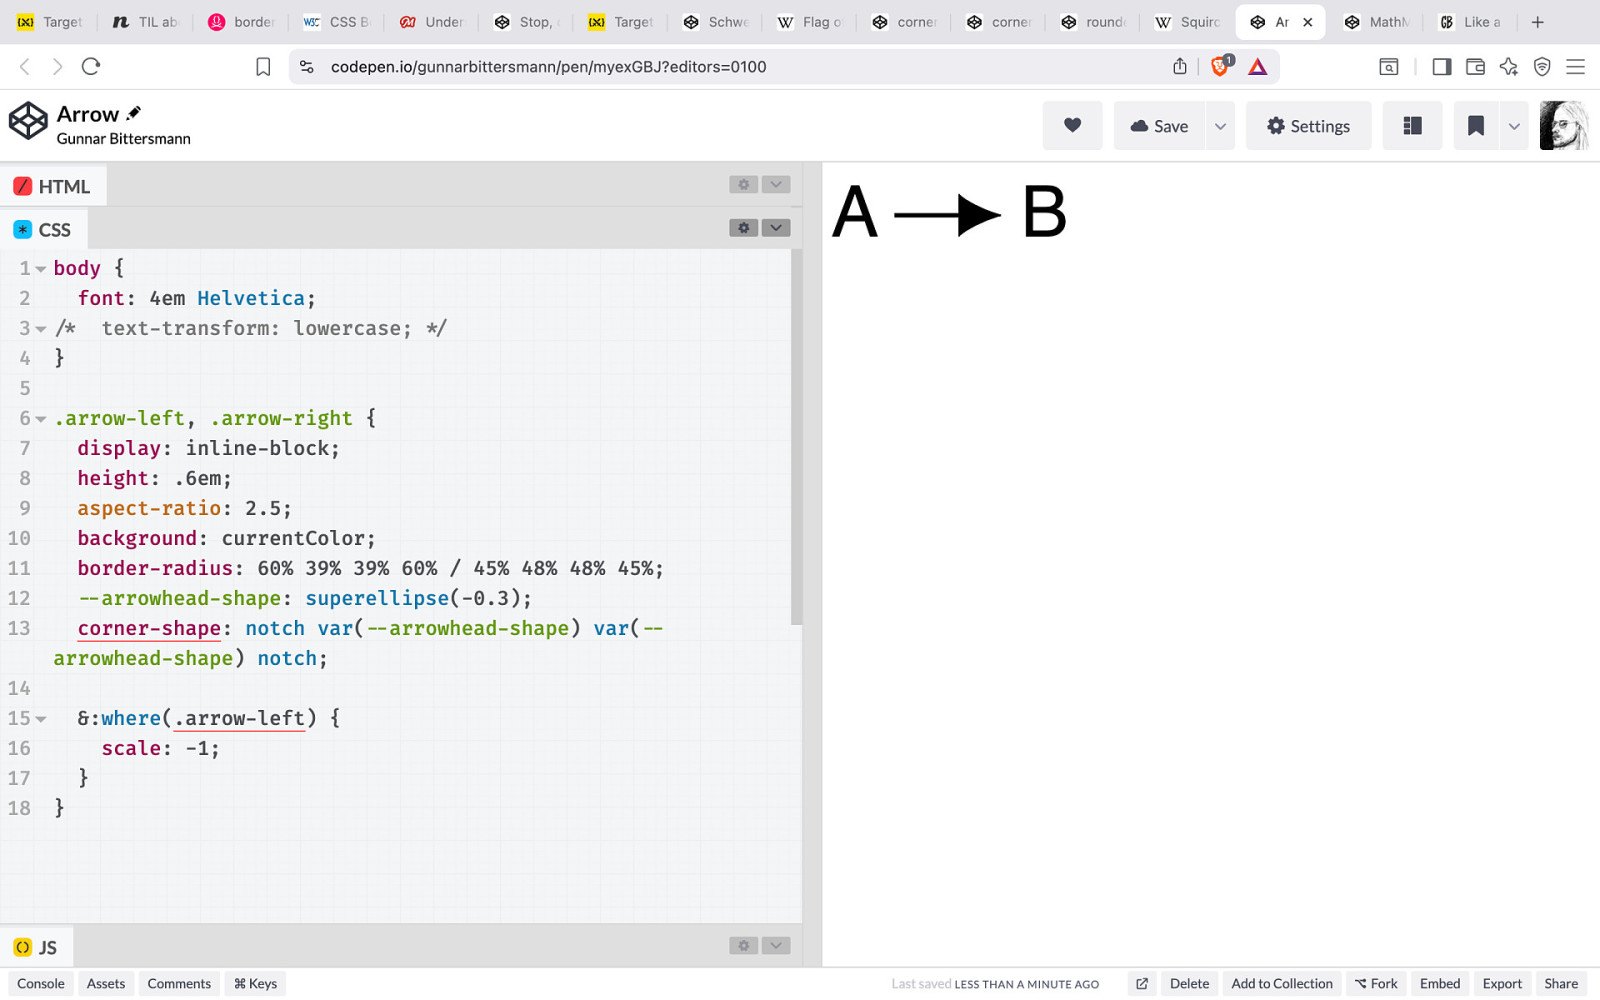
Task: Click the CodePen logo icon
Action: (x=28, y=121)
